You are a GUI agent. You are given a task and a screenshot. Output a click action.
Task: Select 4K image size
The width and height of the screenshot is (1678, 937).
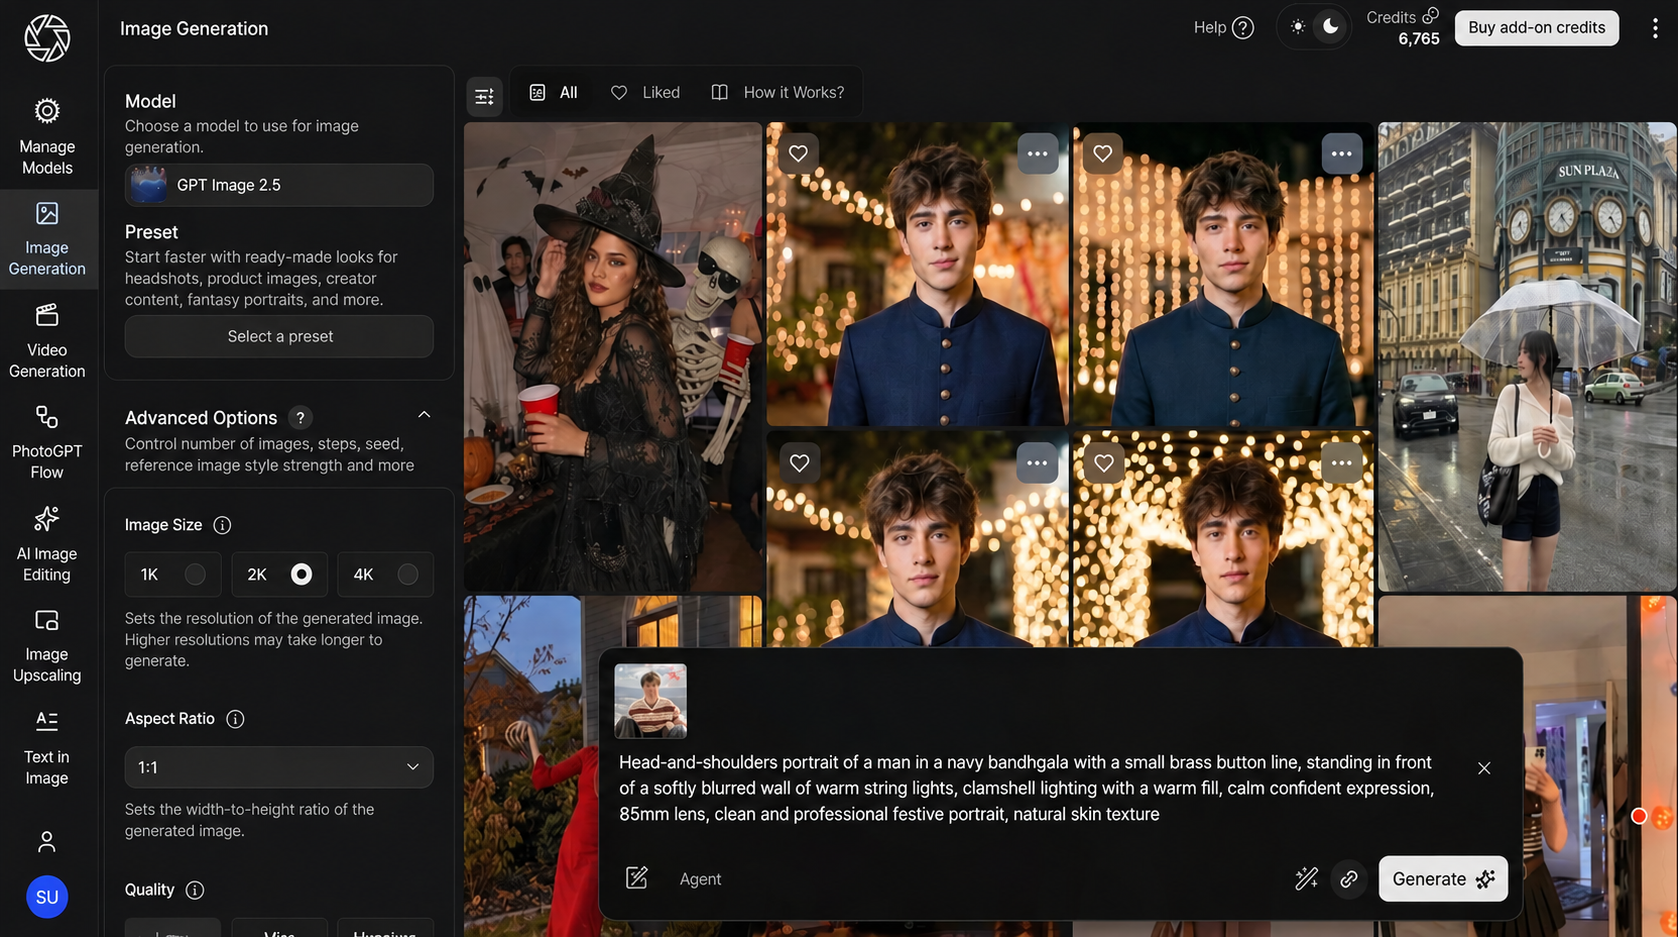pos(385,574)
